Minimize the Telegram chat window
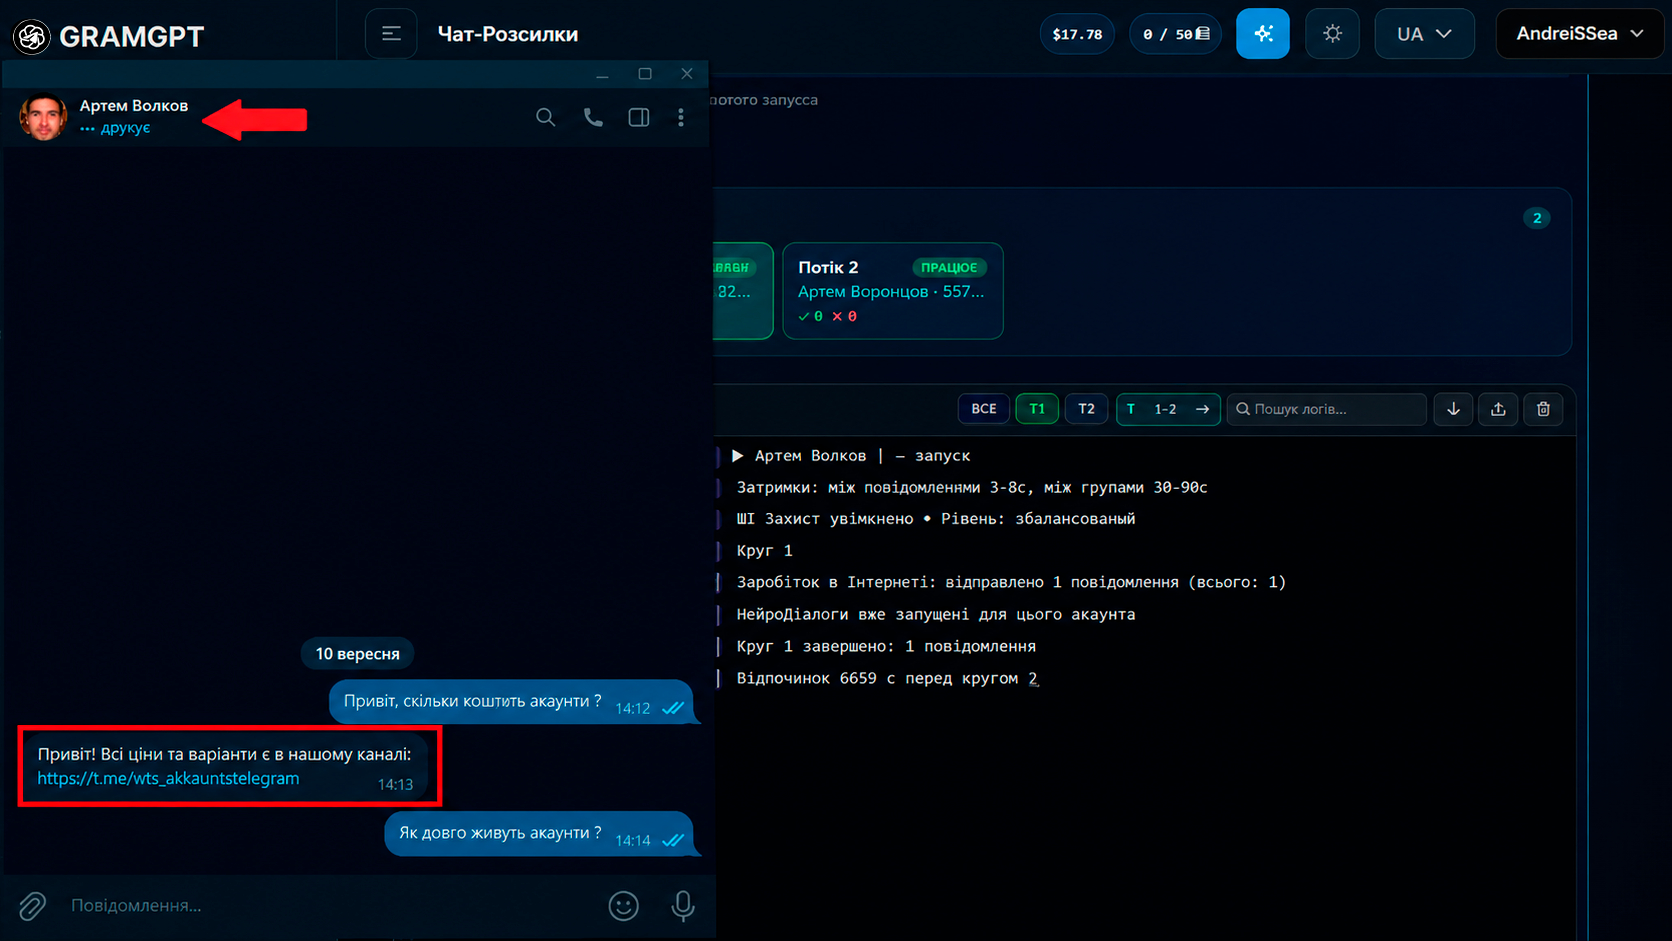This screenshot has height=941, width=1672. coord(602,75)
